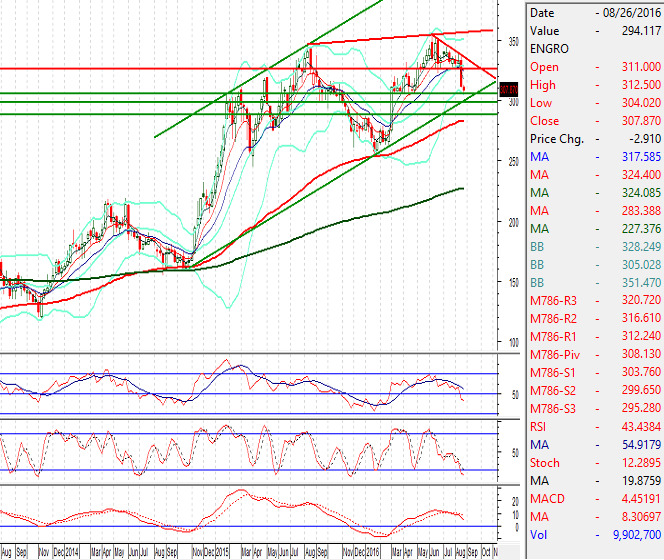Screen dimensions: 664x560
Task: Click the M786-R2 label
Action: [x=553, y=319]
